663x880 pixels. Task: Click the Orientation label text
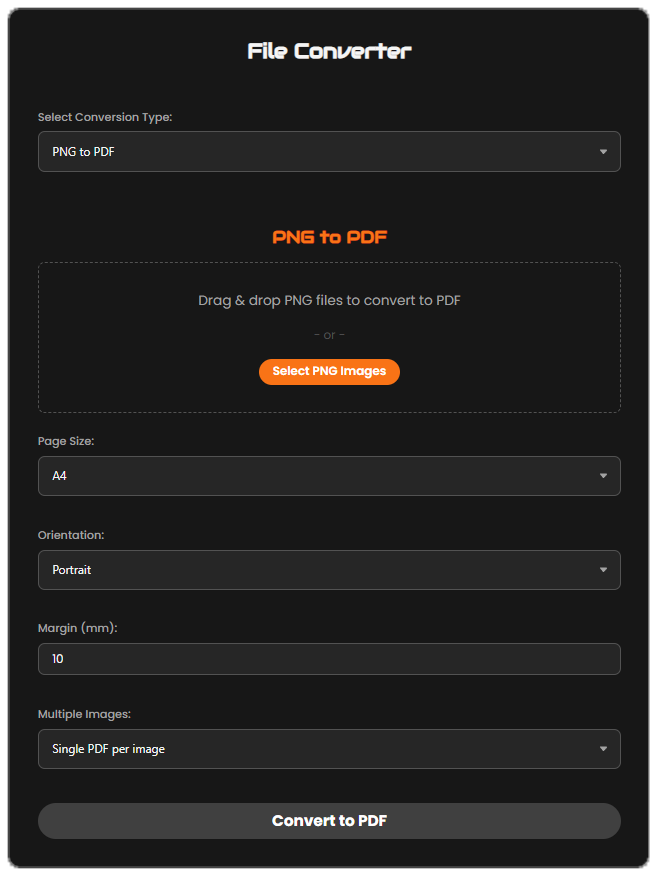tap(70, 535)
